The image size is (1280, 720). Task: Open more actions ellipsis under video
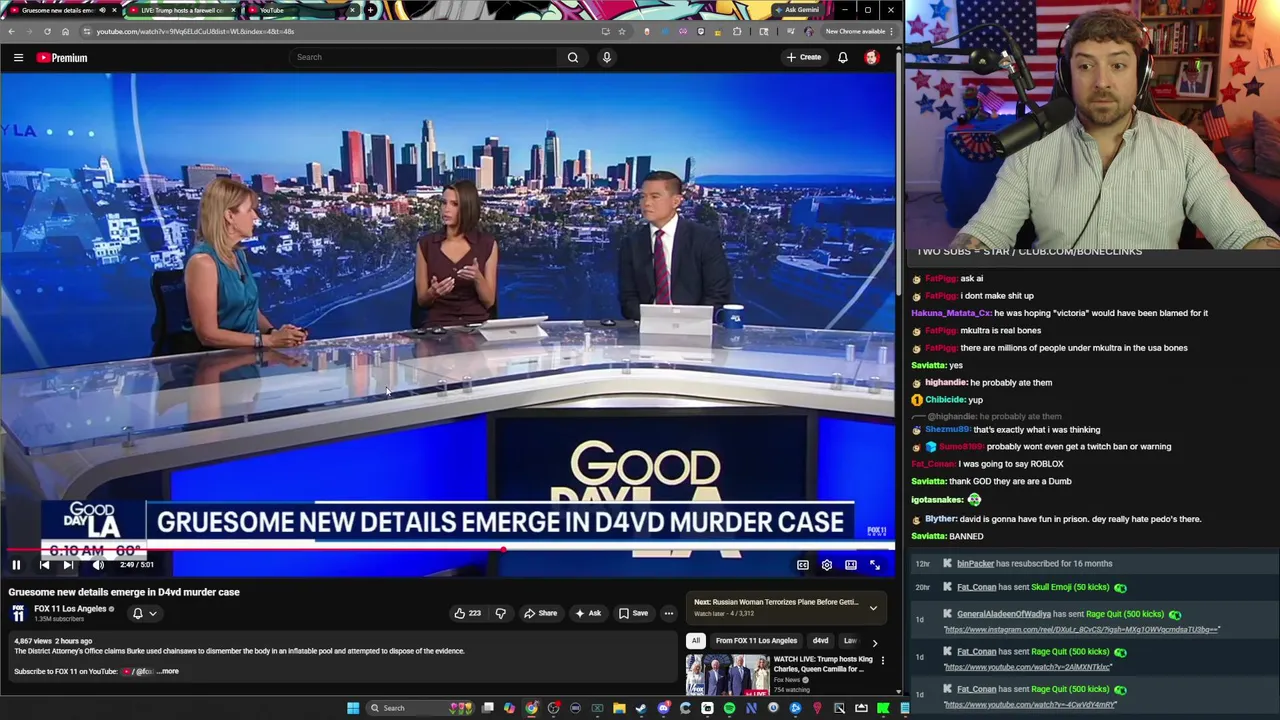pyautogui.click(x=669, y=613)
